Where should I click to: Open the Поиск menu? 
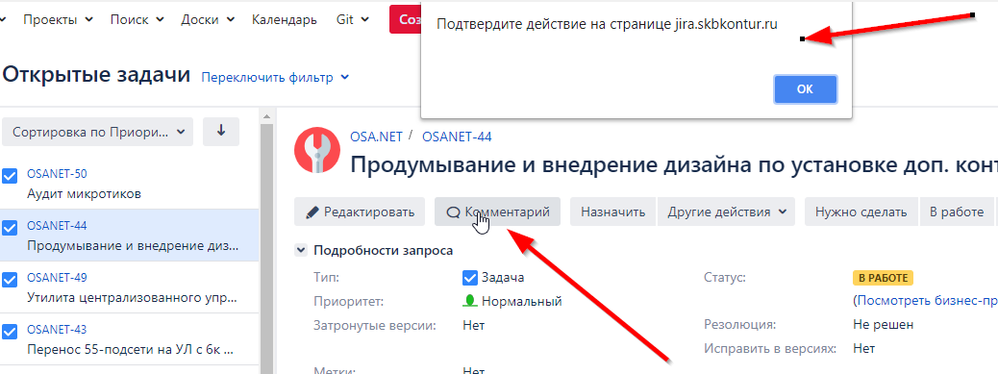click(137, 20)
